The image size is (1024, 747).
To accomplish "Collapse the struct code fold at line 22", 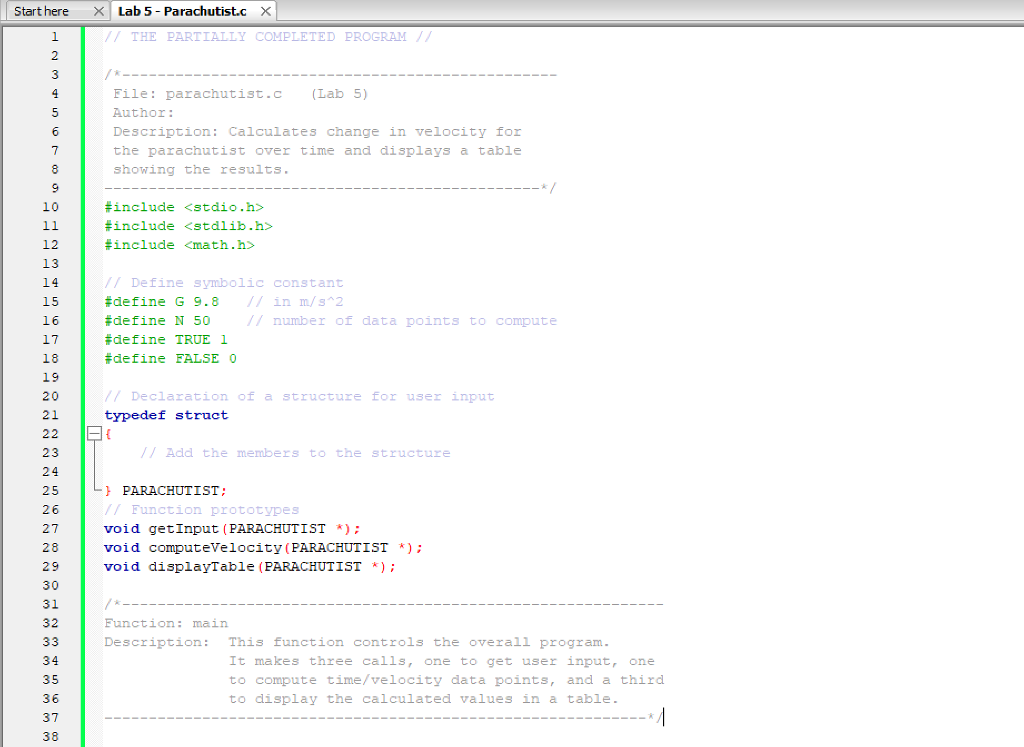I will [x=93, y=434].
